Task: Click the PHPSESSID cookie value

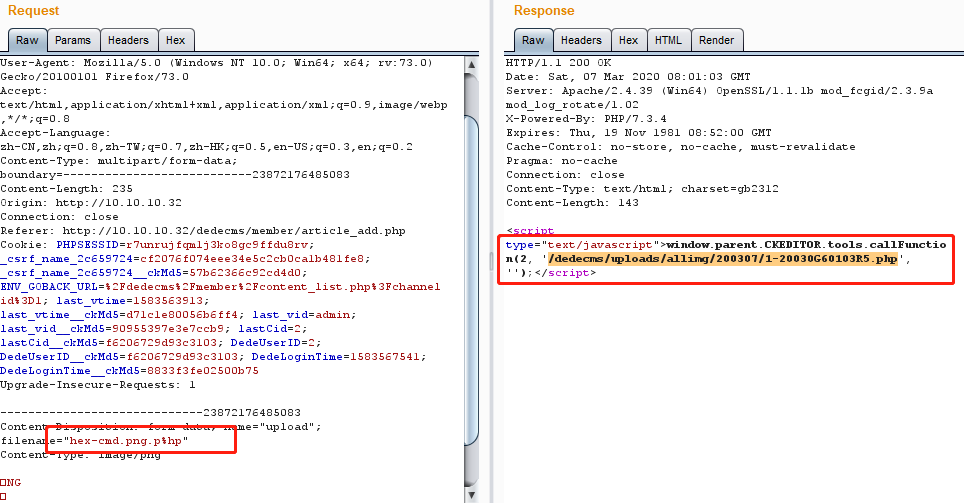Action: [217, 245]
